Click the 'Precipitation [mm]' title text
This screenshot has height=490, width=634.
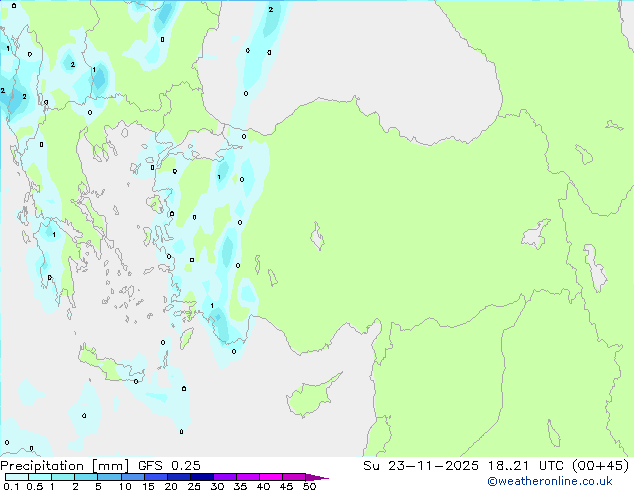point(64,466)
